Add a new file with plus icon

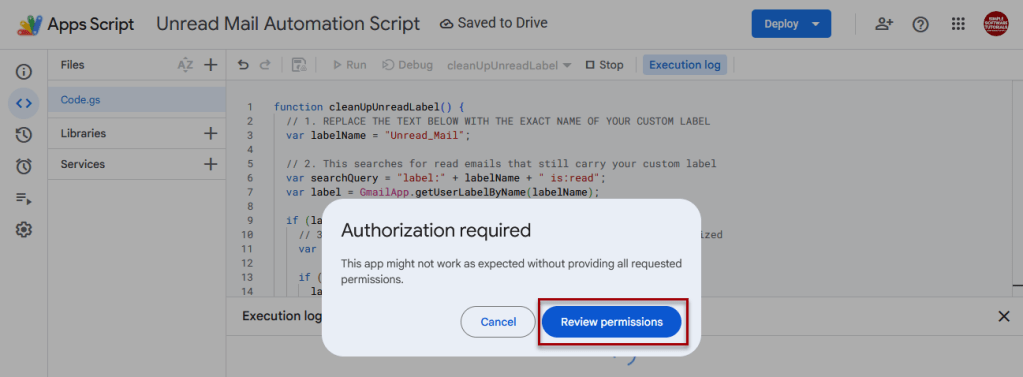point(210,65)
